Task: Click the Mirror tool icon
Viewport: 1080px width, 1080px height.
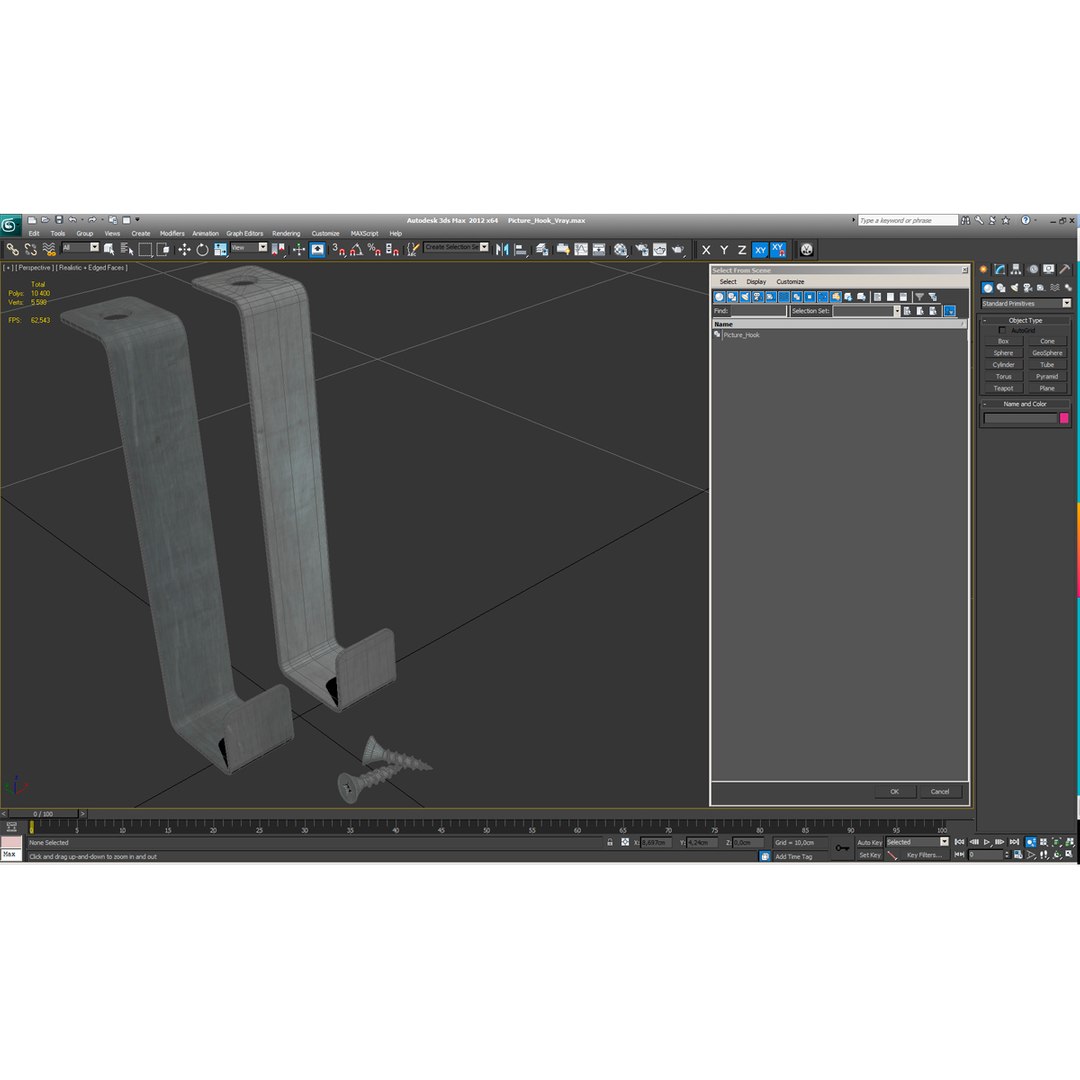Action: click(x=502, y=249)
